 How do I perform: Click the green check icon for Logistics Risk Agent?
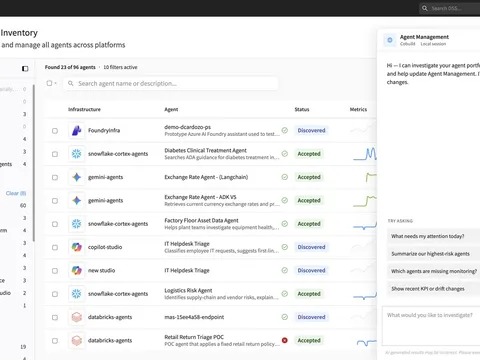285,294
